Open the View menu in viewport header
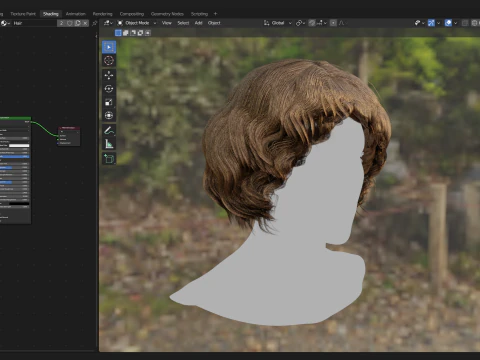Image resolution: width=480 pixels, height=360 pixels. [167, 23]
